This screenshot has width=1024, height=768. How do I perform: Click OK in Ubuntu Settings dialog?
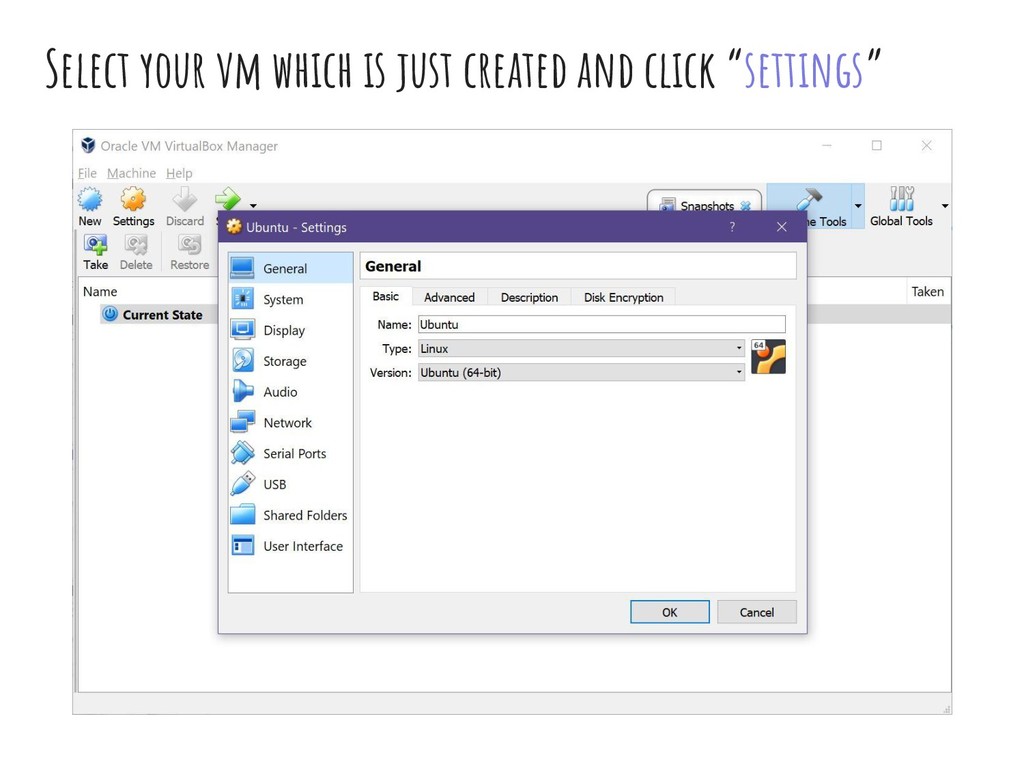point(669,612)
